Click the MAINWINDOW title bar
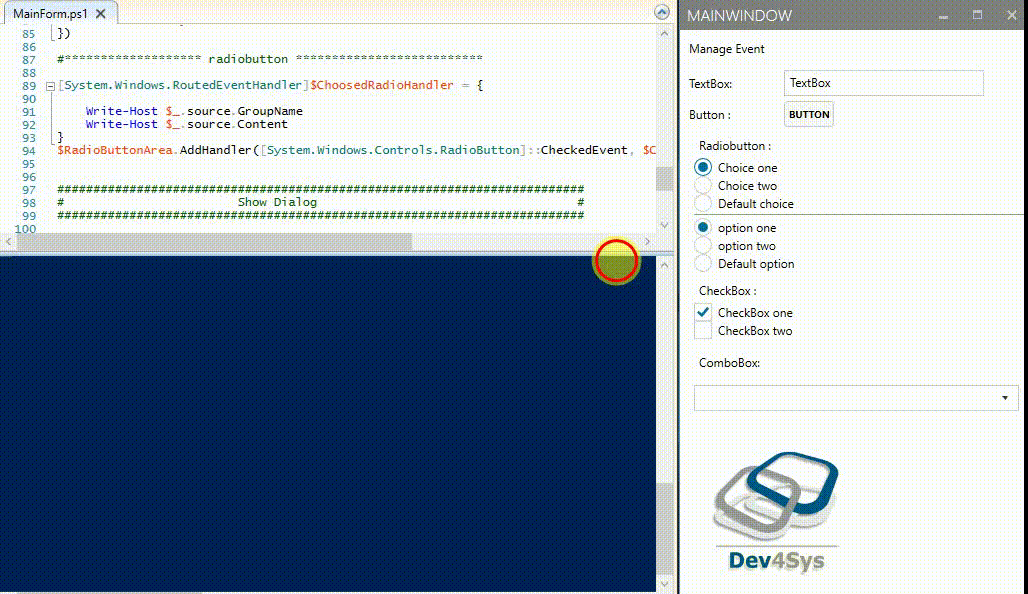 coord(740,16)
